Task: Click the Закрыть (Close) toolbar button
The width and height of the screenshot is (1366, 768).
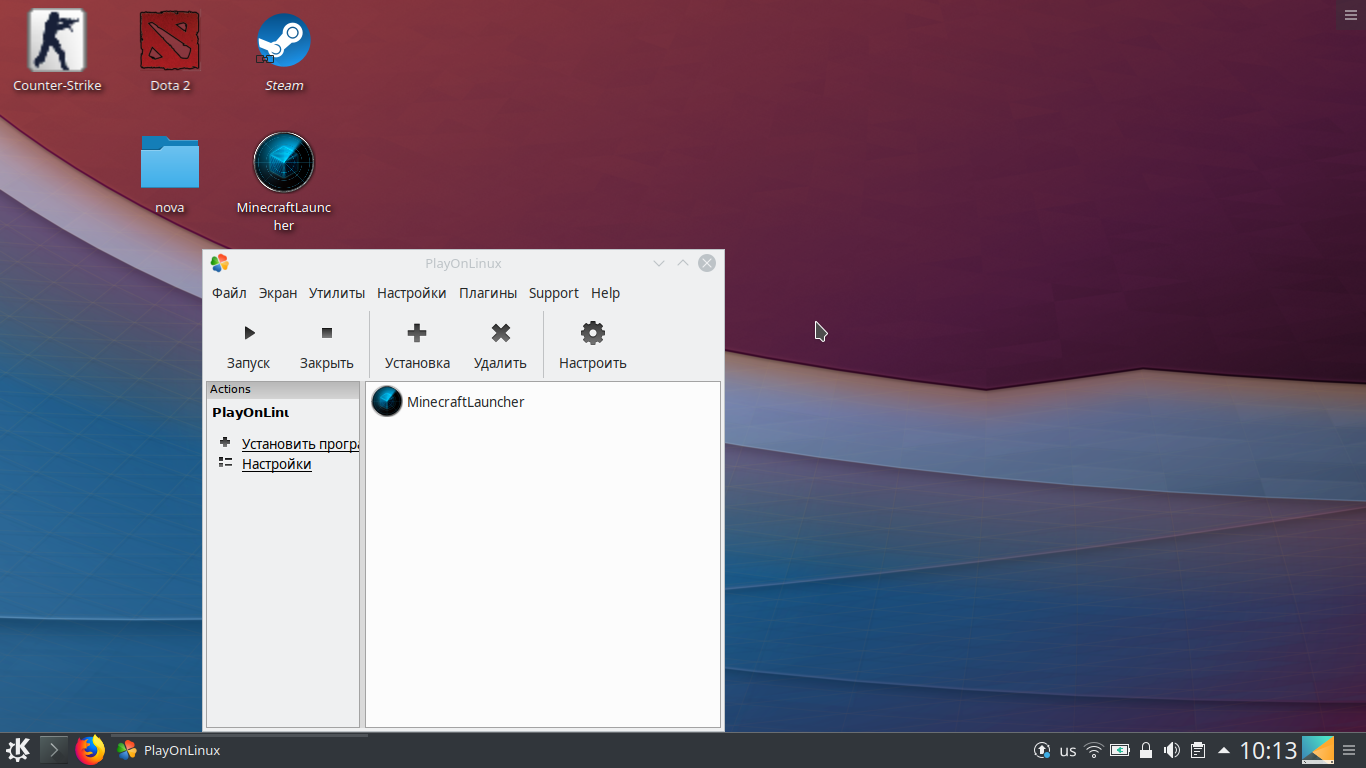Action: tap(327, 345)
